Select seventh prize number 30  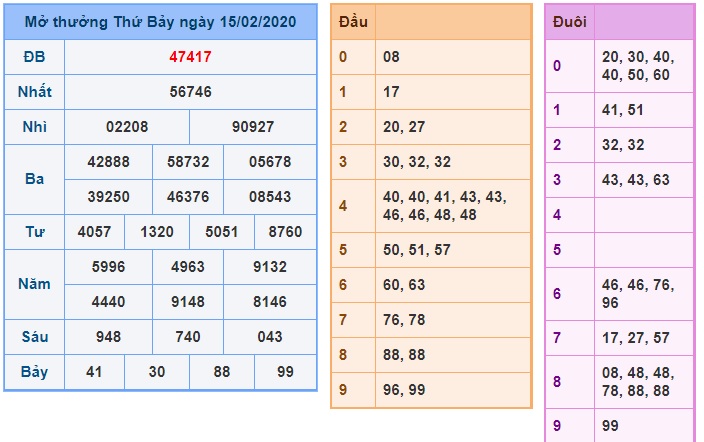coord(157,372)
